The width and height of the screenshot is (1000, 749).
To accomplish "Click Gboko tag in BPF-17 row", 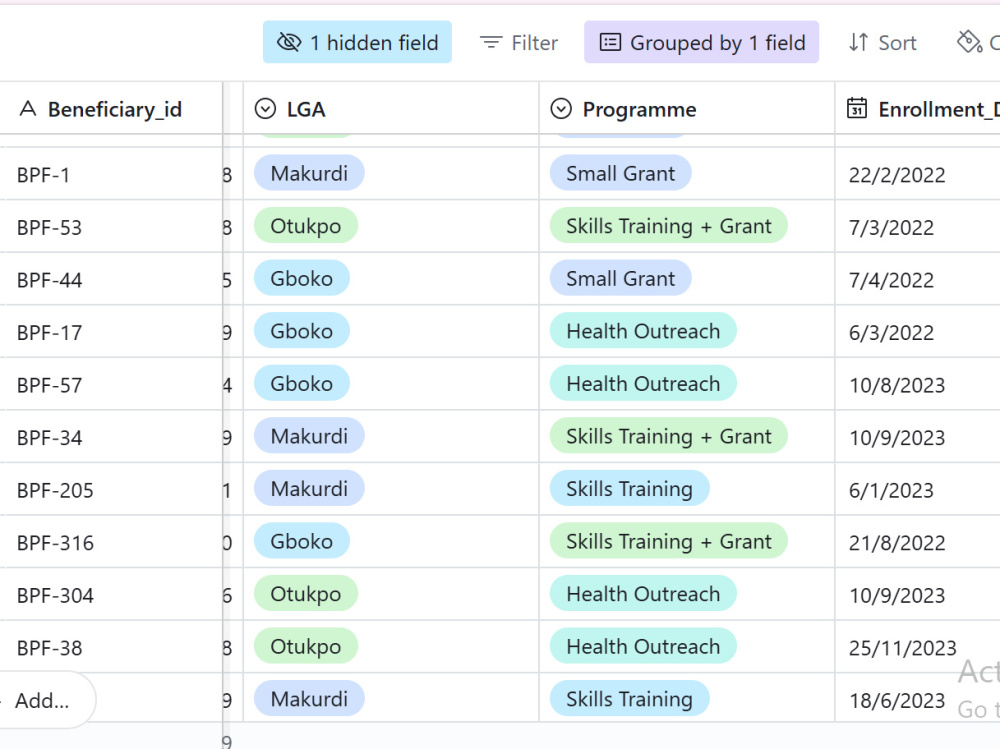I will click(302, 330).
